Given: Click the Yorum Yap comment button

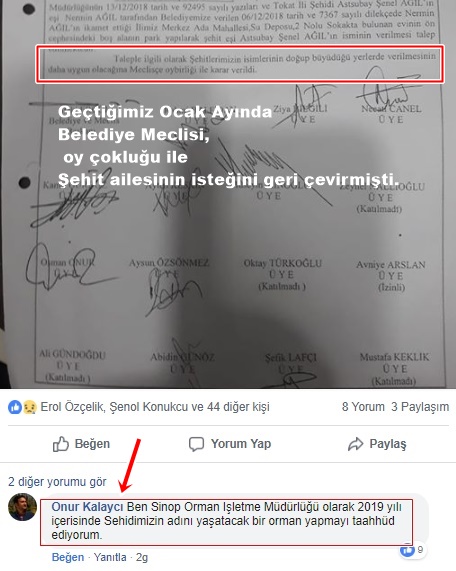Looking at the screenshot, I should (230, 444).
